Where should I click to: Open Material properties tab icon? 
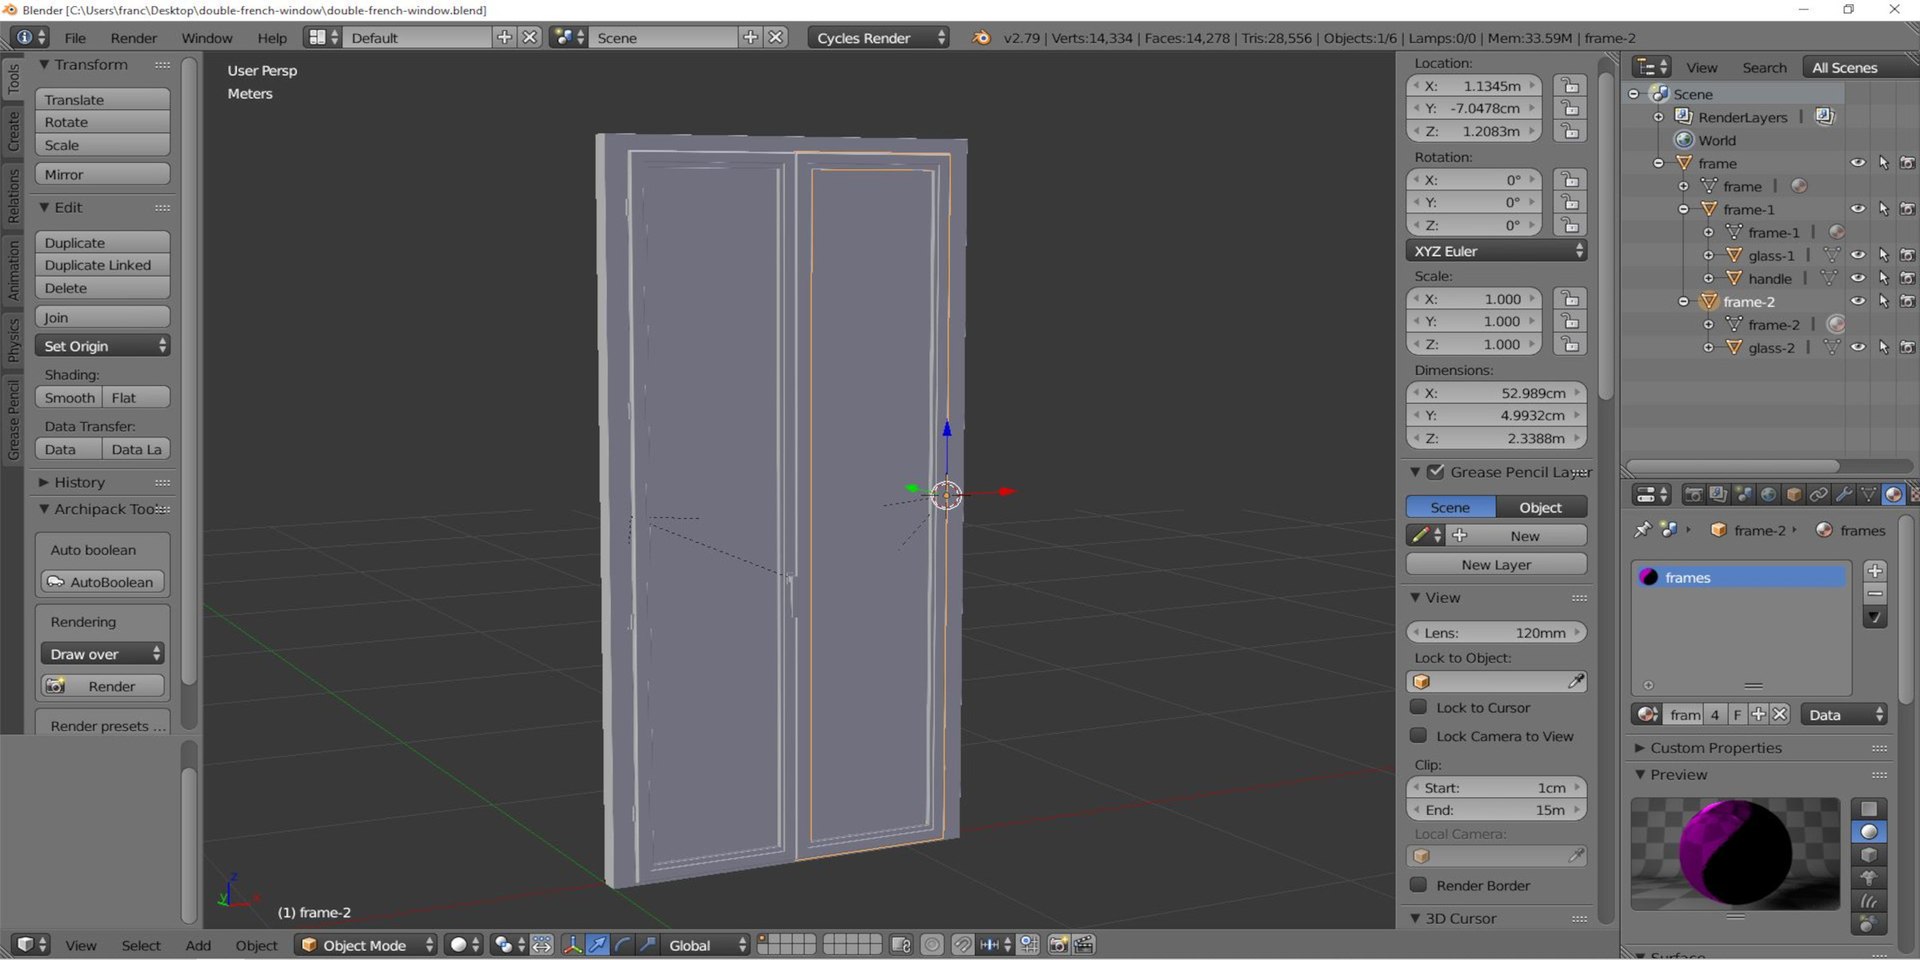[1893, 495]
